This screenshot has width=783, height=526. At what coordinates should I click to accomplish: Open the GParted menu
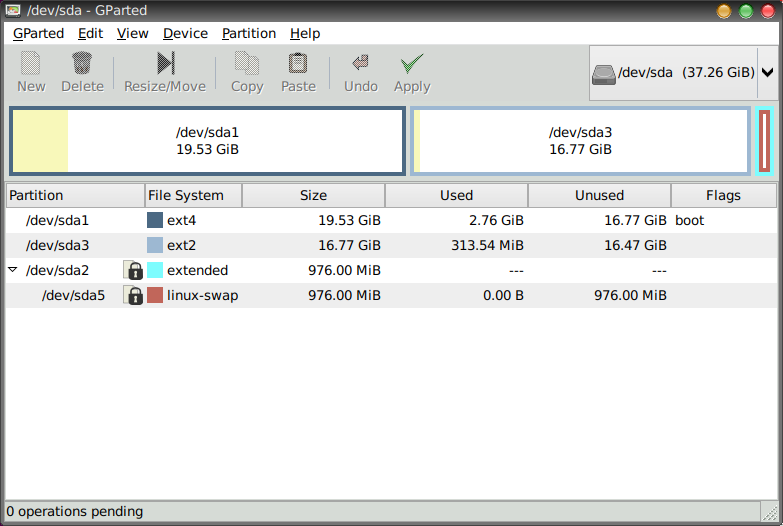[39, 33]
